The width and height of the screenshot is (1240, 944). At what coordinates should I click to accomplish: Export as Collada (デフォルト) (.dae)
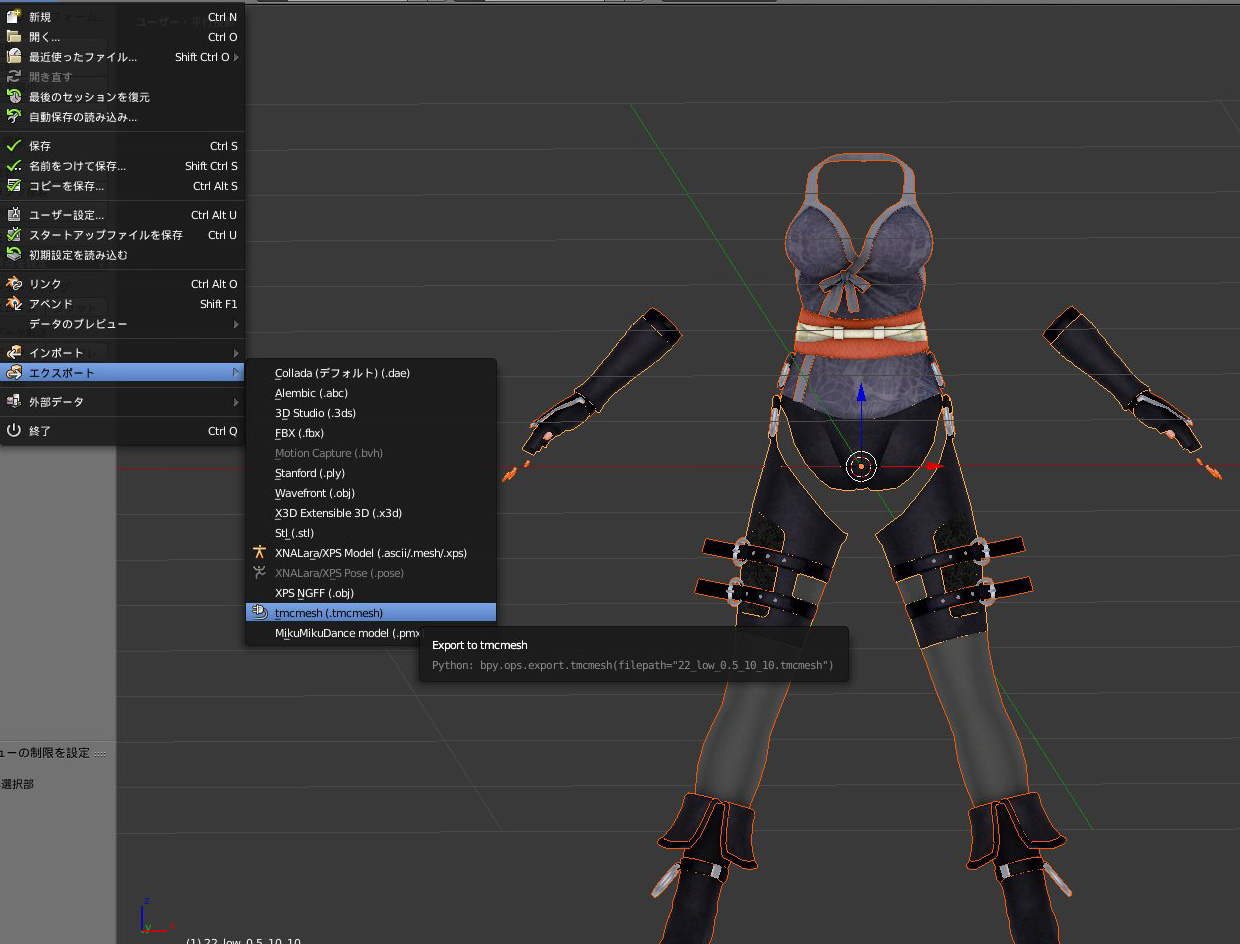371,373
